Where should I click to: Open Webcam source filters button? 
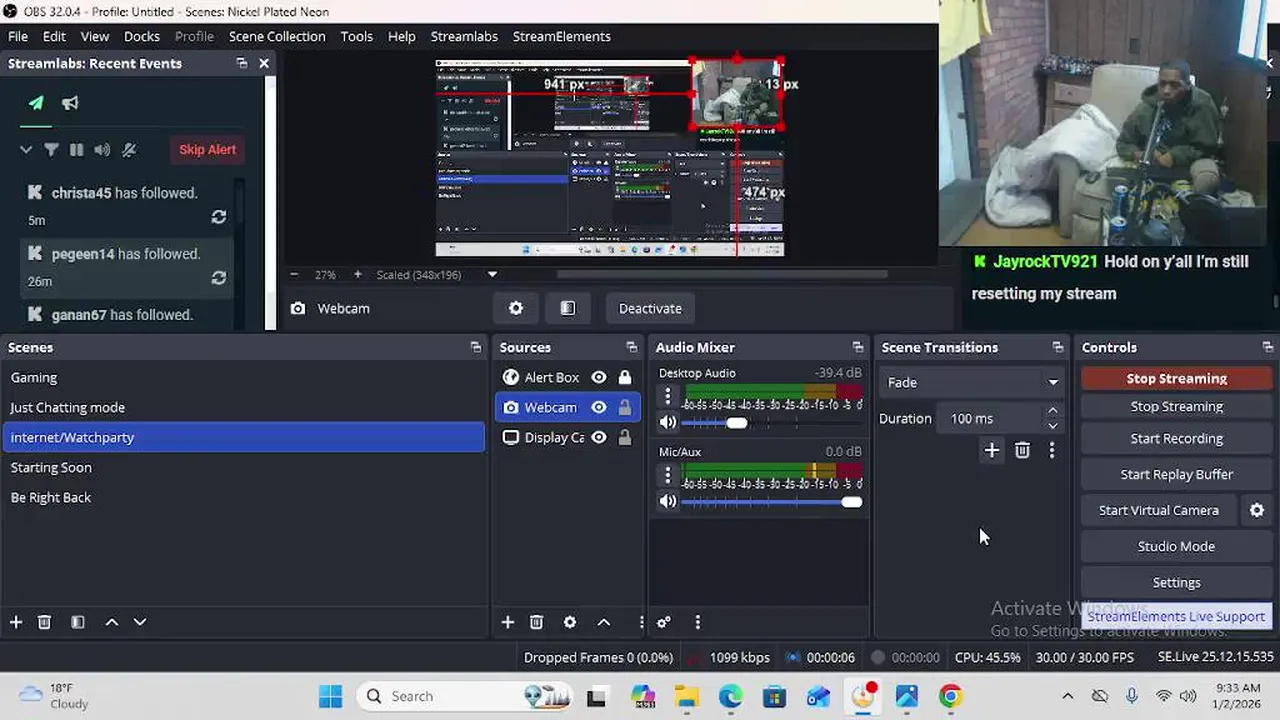pyautogui.click(x=568, y=308)
